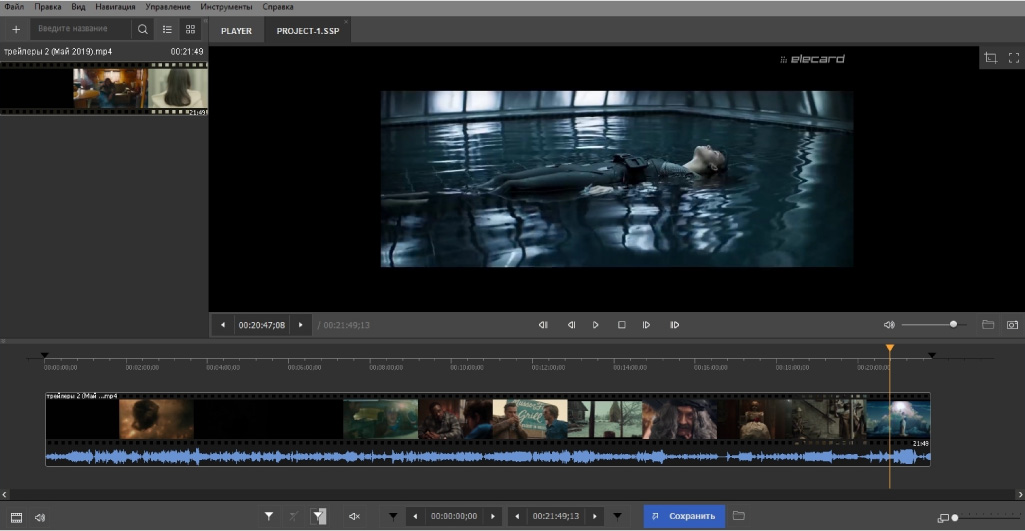Viewport: 1025px width, 531px height.
Task: Open output folder next to Сохранить
Action: 738,516
